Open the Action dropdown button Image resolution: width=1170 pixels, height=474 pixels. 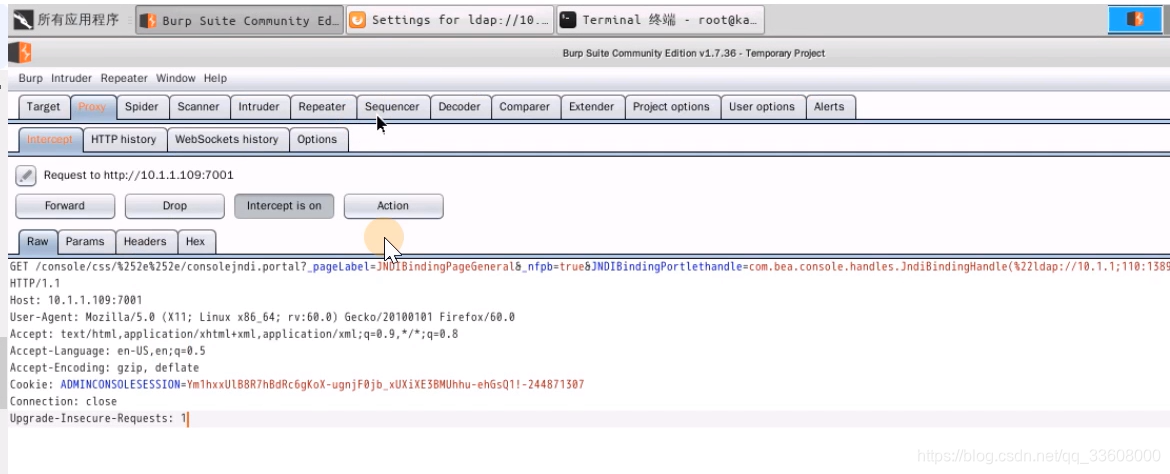pyautogui.click(x=393, y=206)
